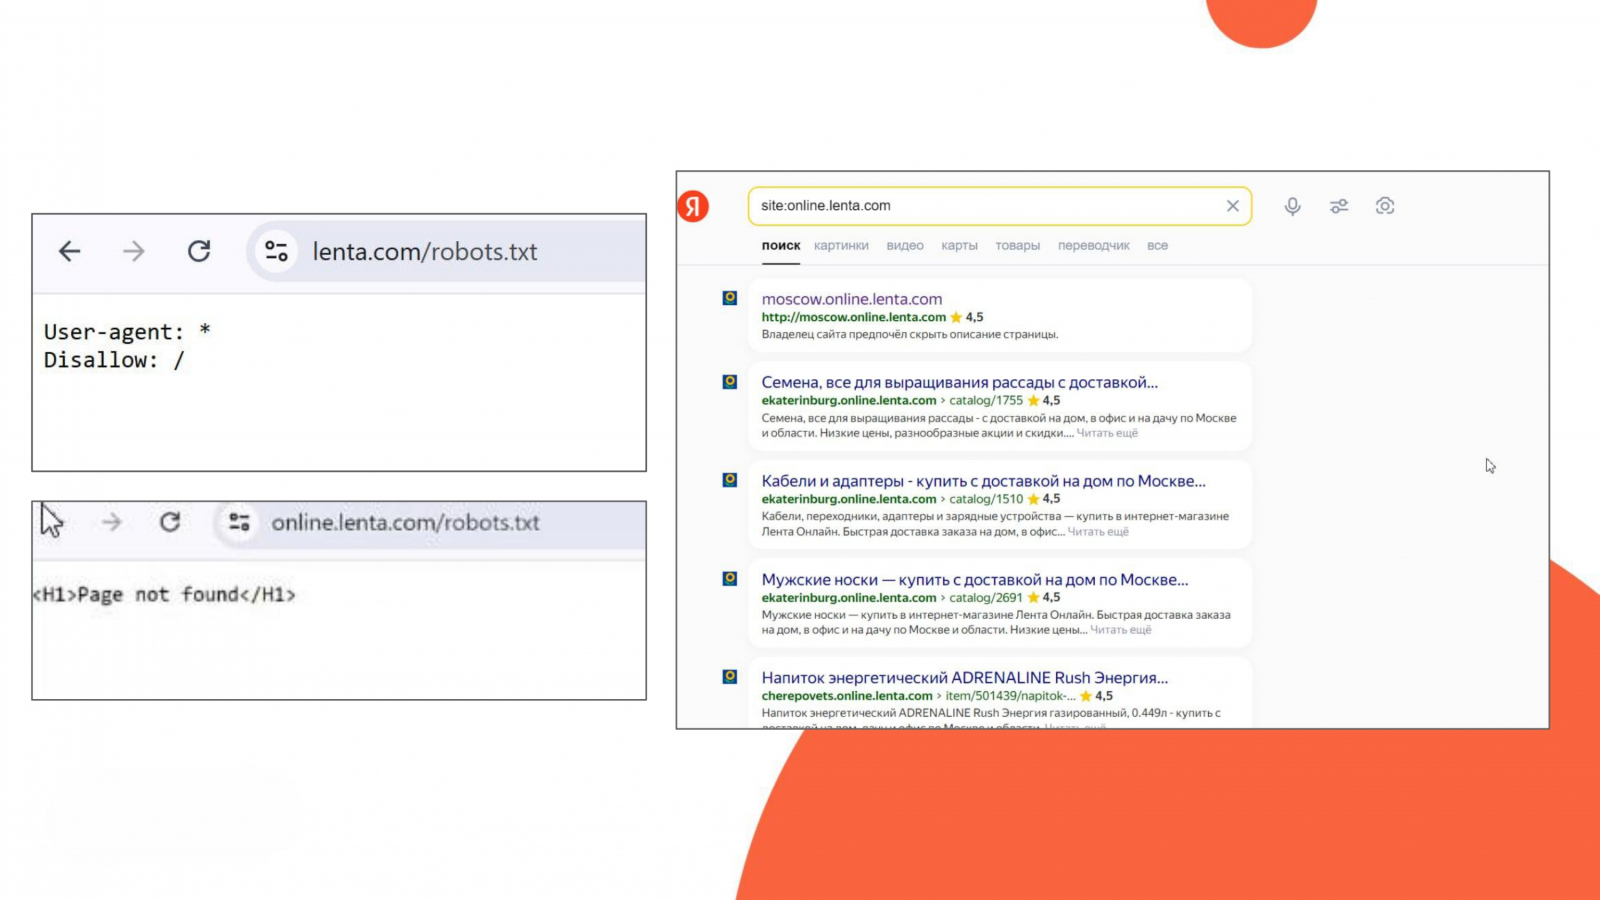The width and height of the screenshot is (1600, 900).
Task: Open search settings sliders icon
Action: pyautogui.click(x=1339, y=206)
